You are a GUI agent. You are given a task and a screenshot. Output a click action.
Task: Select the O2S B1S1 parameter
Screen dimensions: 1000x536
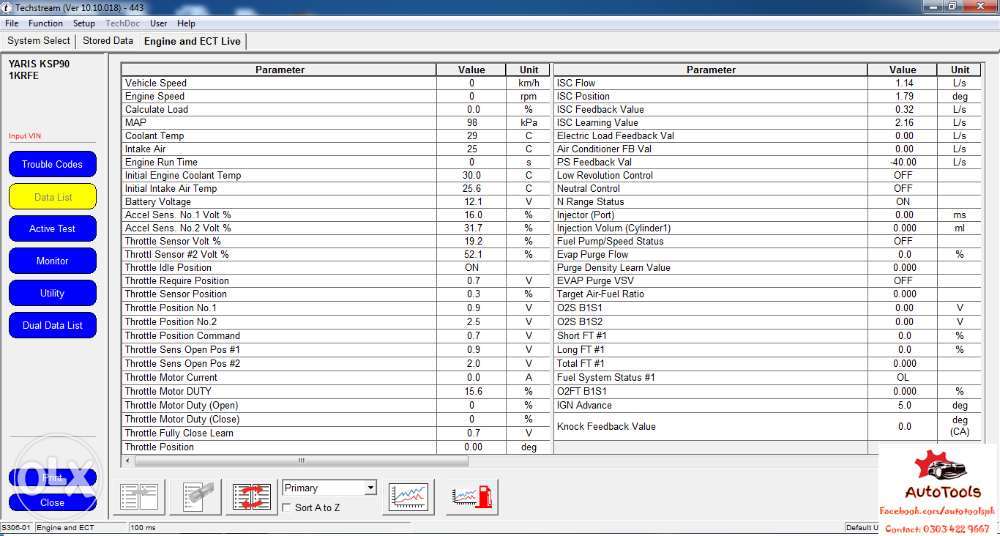[x=768, y=308]
